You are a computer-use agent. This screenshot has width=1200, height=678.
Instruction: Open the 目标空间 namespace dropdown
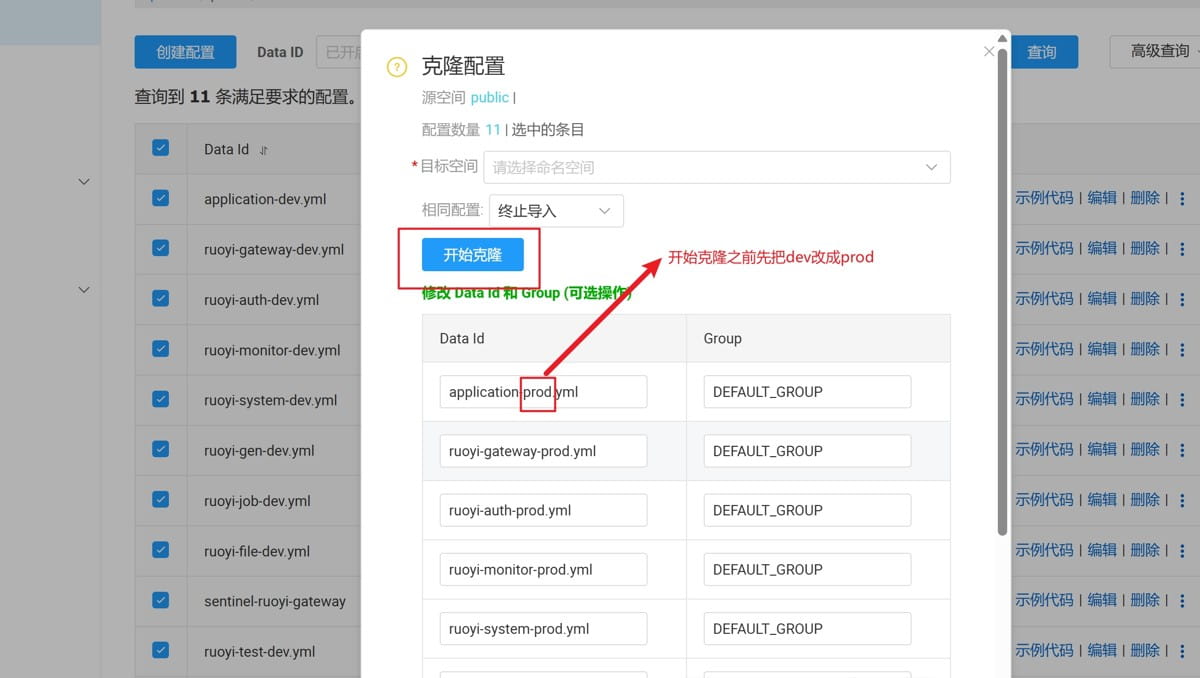717,167
